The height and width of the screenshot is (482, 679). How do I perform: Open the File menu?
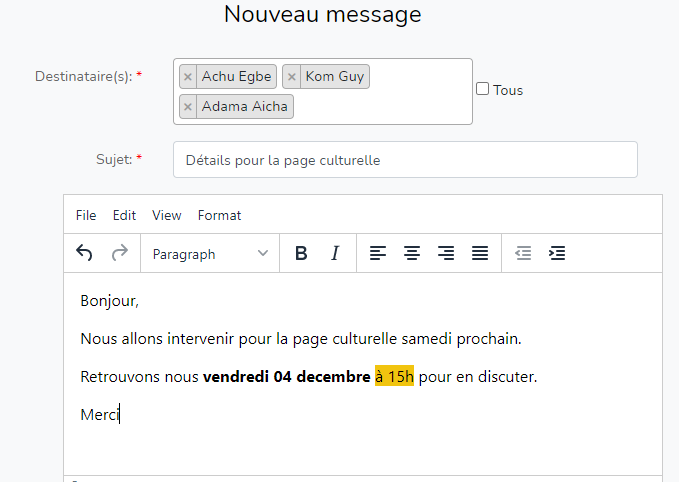[86, 215]
